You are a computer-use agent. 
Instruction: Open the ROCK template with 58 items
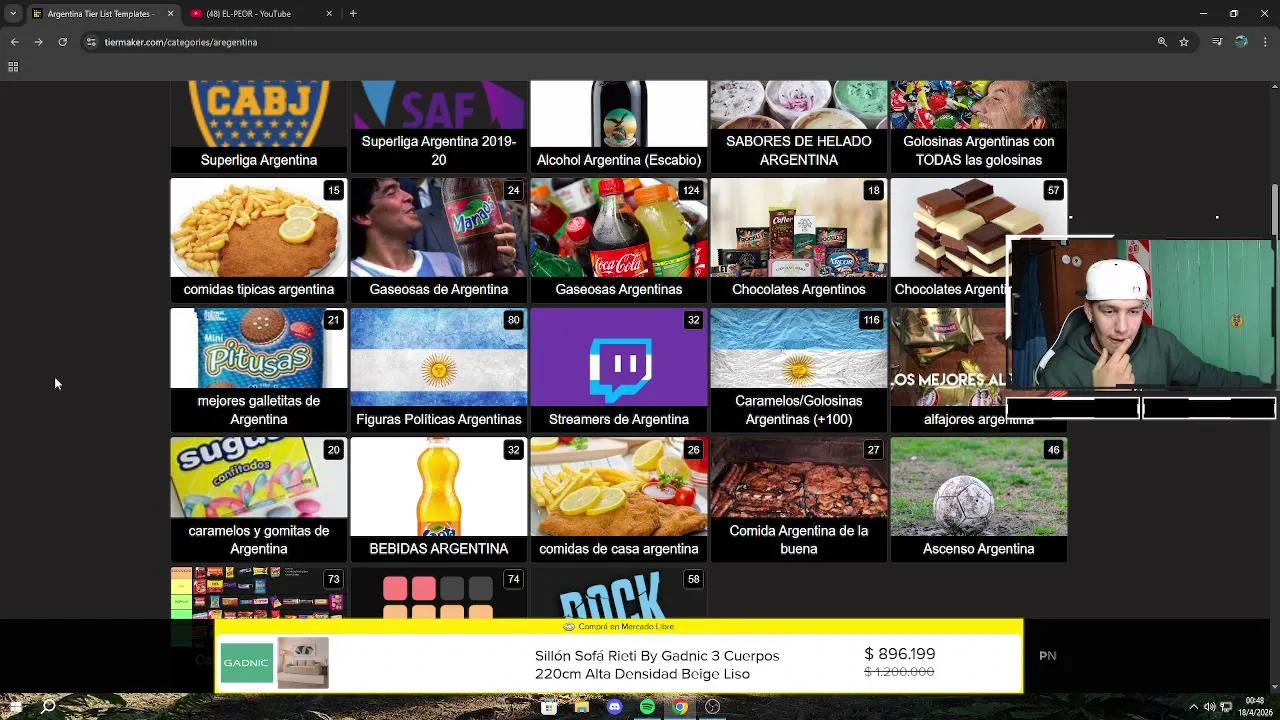click(x=619, y=593)
